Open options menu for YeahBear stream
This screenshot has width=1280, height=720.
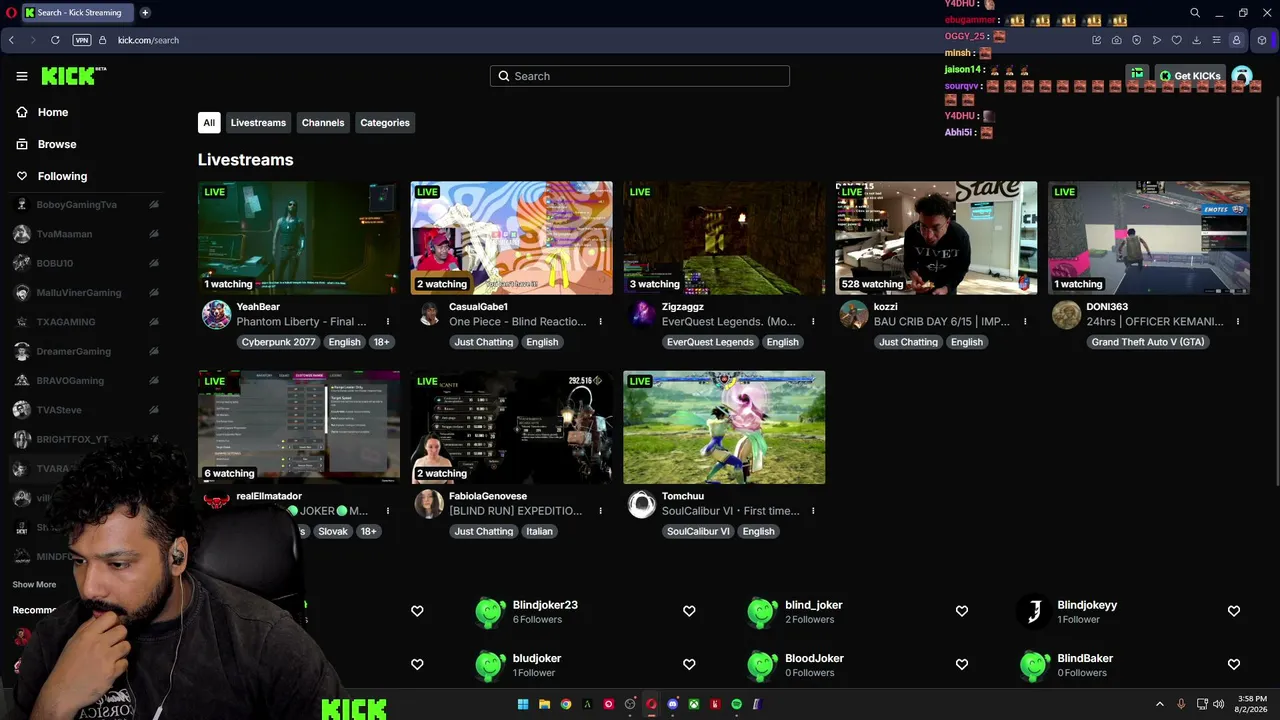(388, 322)
